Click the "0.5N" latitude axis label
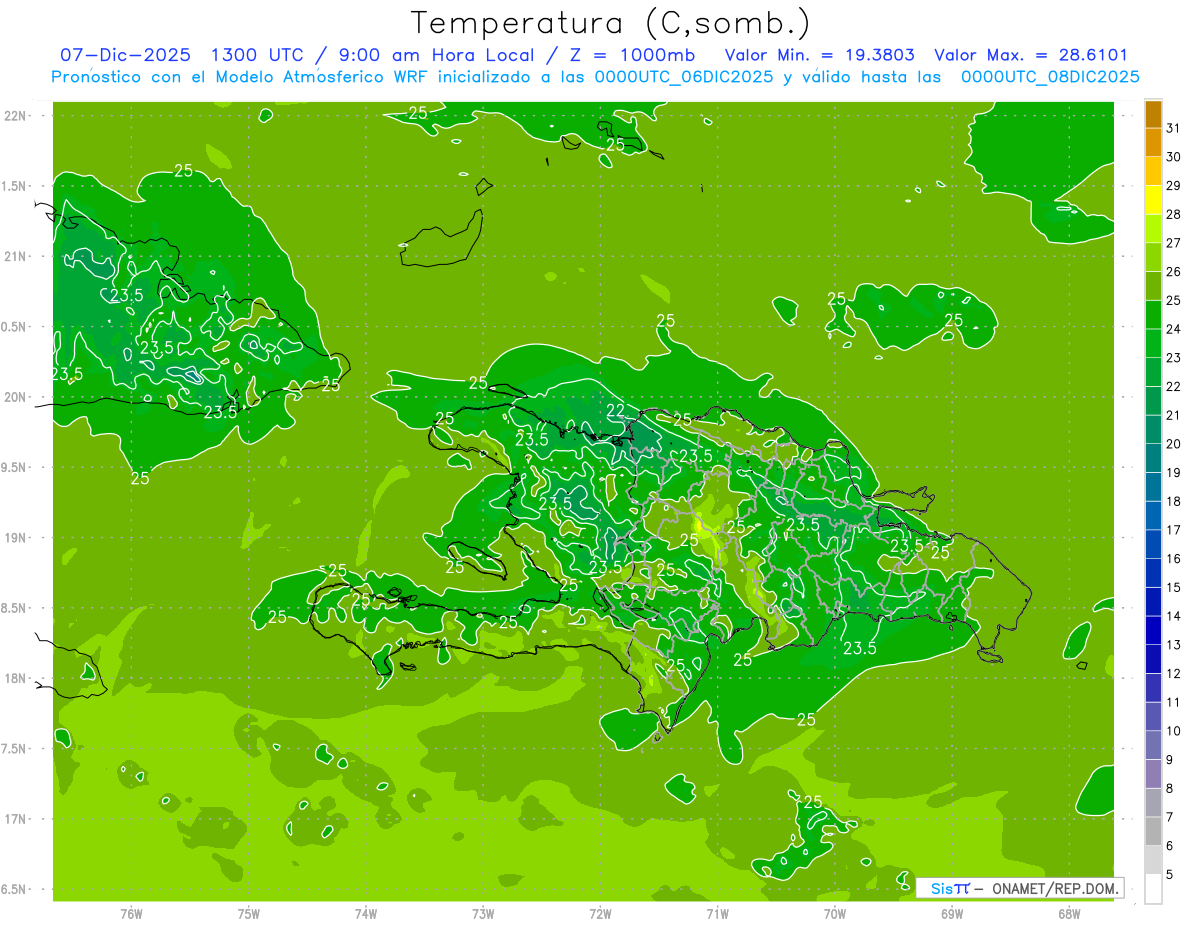This screenshot has width=1200, height=927. pos(15,327)
